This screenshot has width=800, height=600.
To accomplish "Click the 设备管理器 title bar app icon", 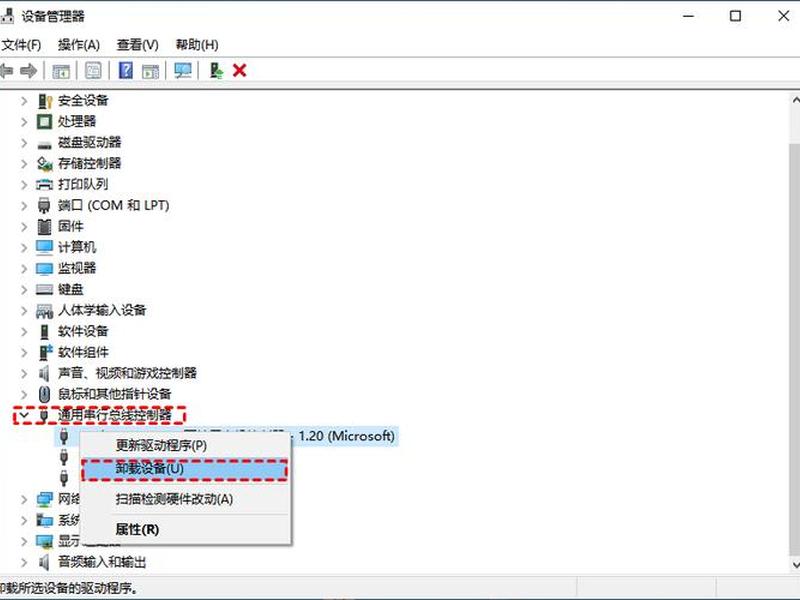I will tap(7, 16).
